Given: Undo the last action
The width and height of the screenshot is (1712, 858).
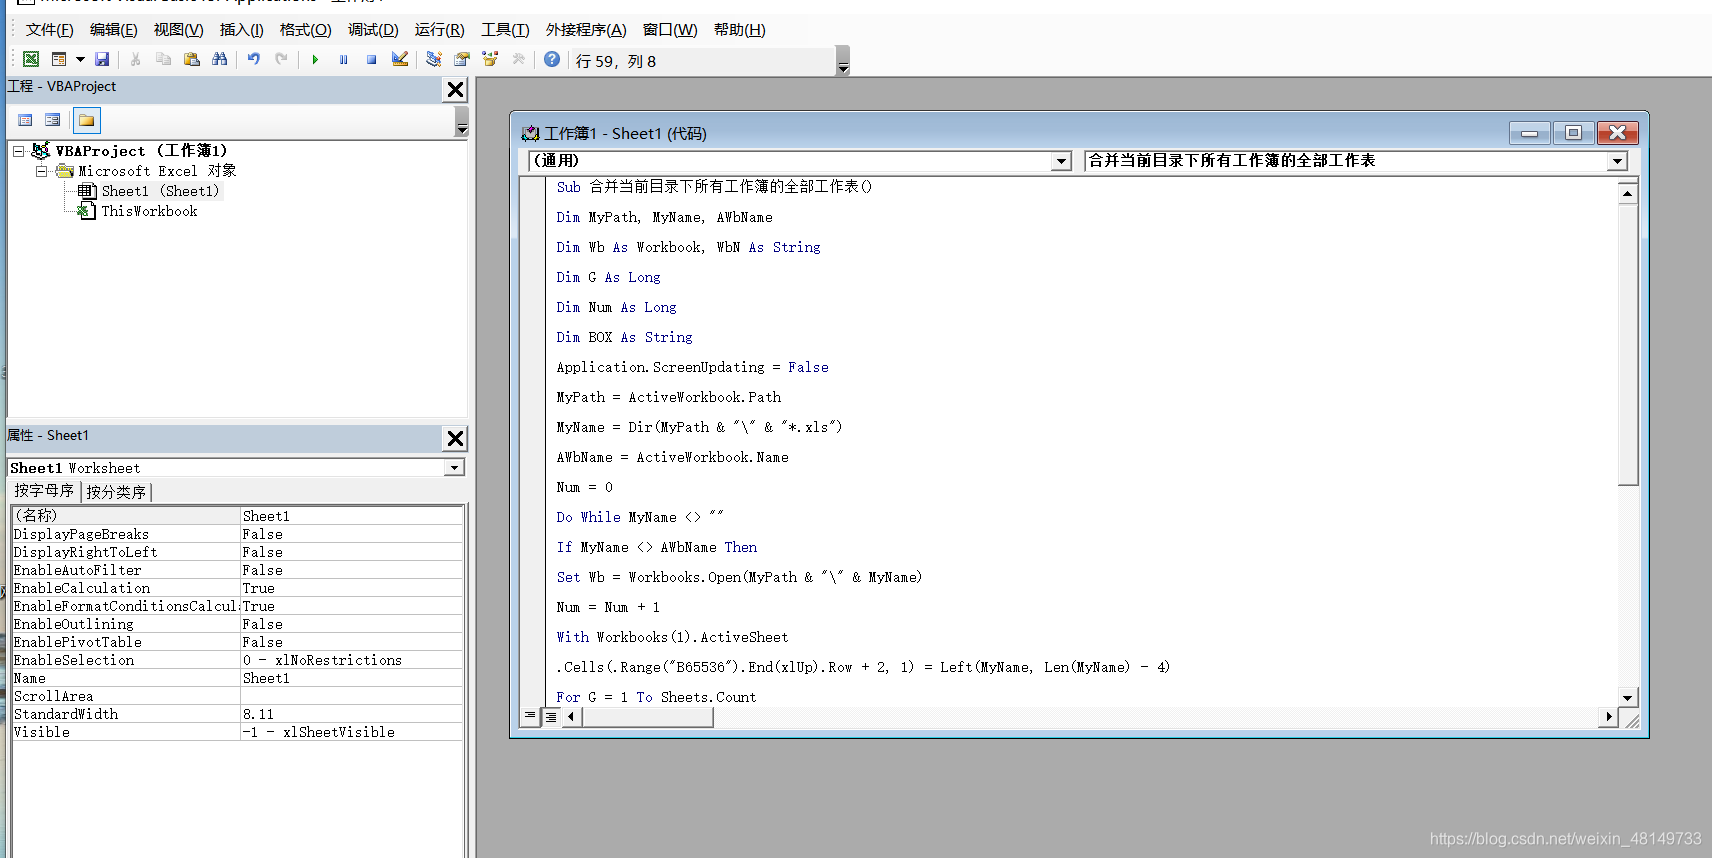Looking at the screenshot, I should (254, 60).
